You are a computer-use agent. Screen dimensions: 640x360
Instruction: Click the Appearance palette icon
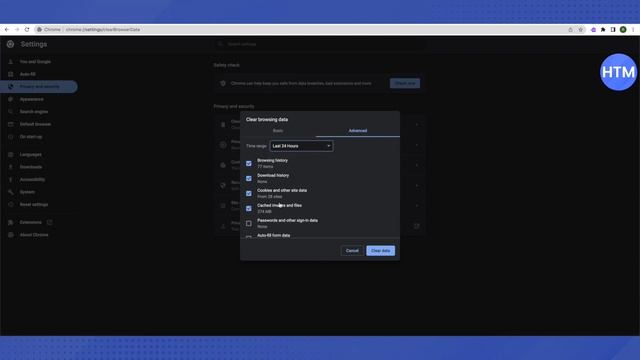click(11, 99)
